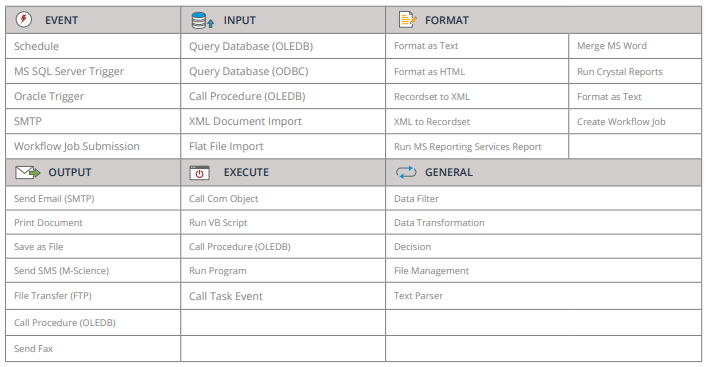707x367 pixels.
Task: Click the lightning bolt EVENT icon
Action: pyautogui.click(x=23, y=19)
